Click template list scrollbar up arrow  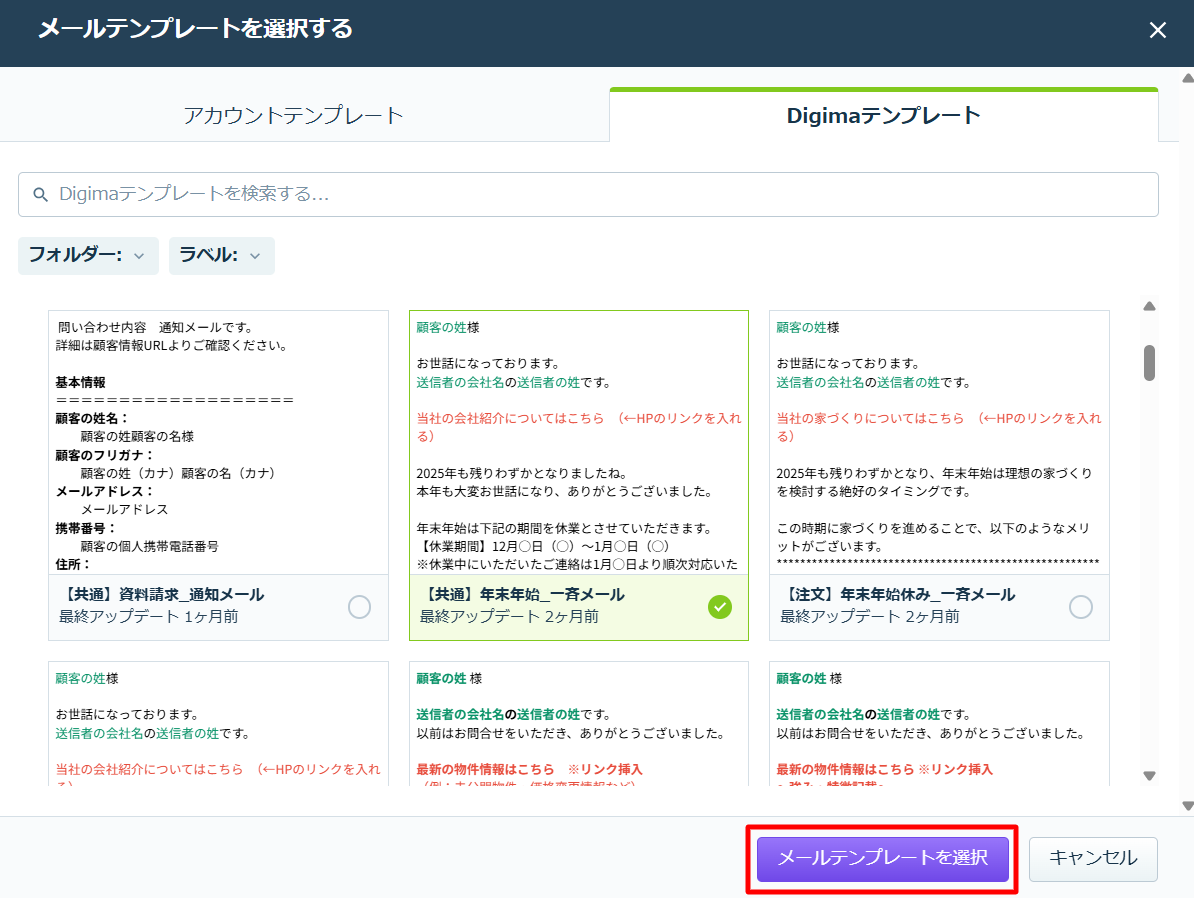[1149, 306]
